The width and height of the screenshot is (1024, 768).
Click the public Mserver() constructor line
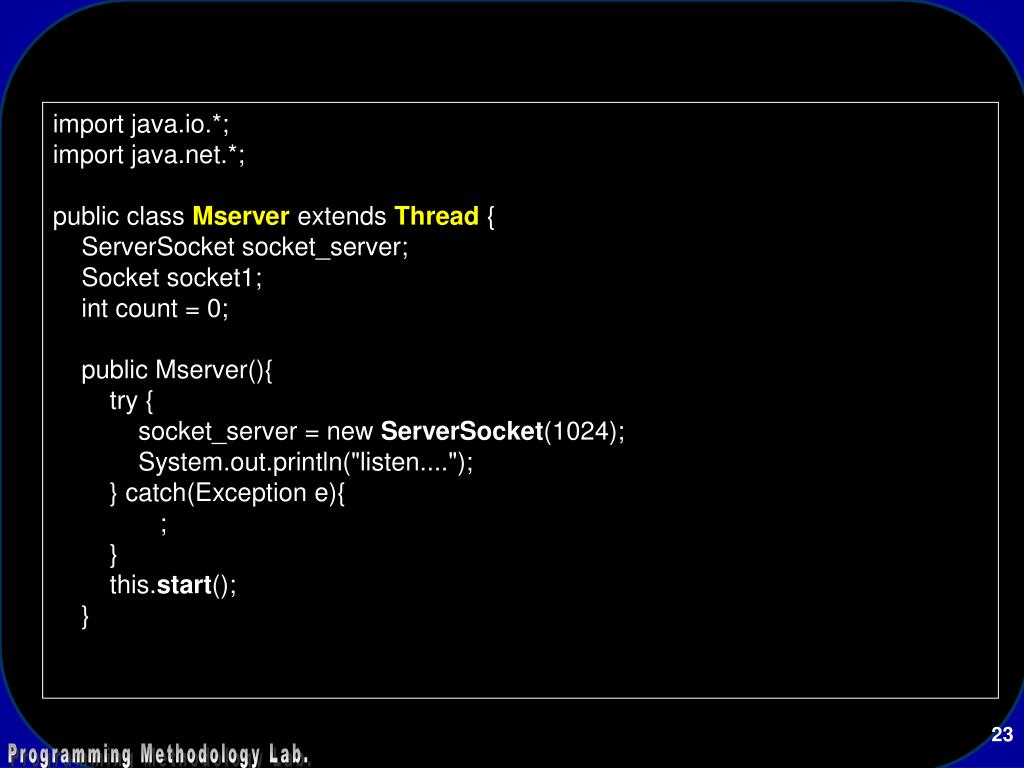click(177, 370)
